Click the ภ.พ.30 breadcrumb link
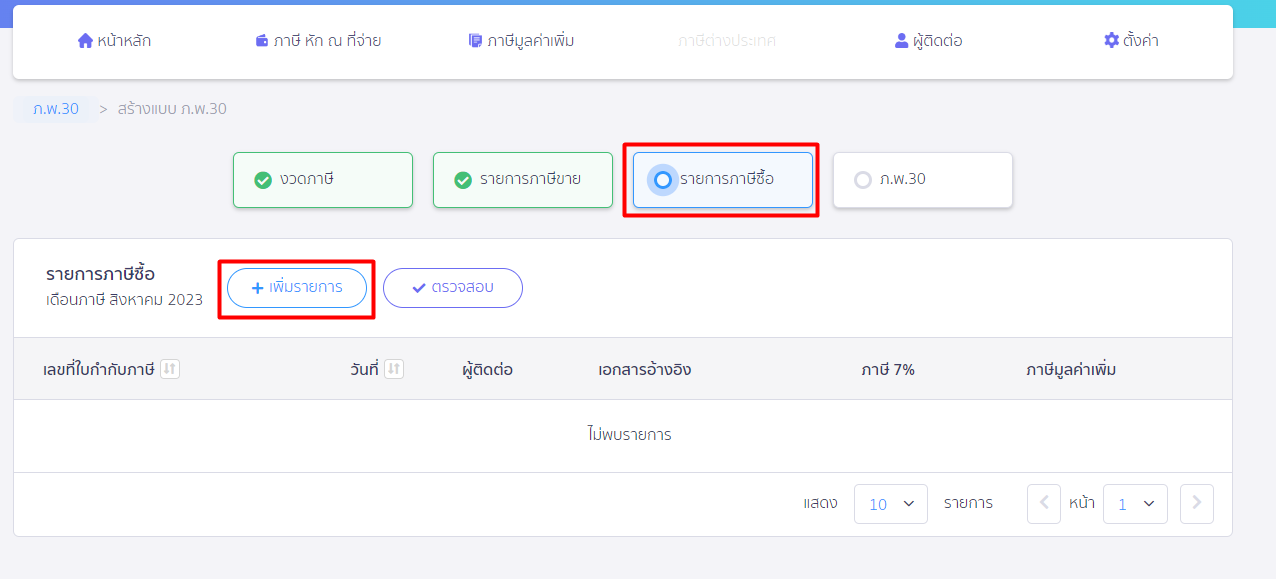The image size is (1276, 579). pos(55,109)
